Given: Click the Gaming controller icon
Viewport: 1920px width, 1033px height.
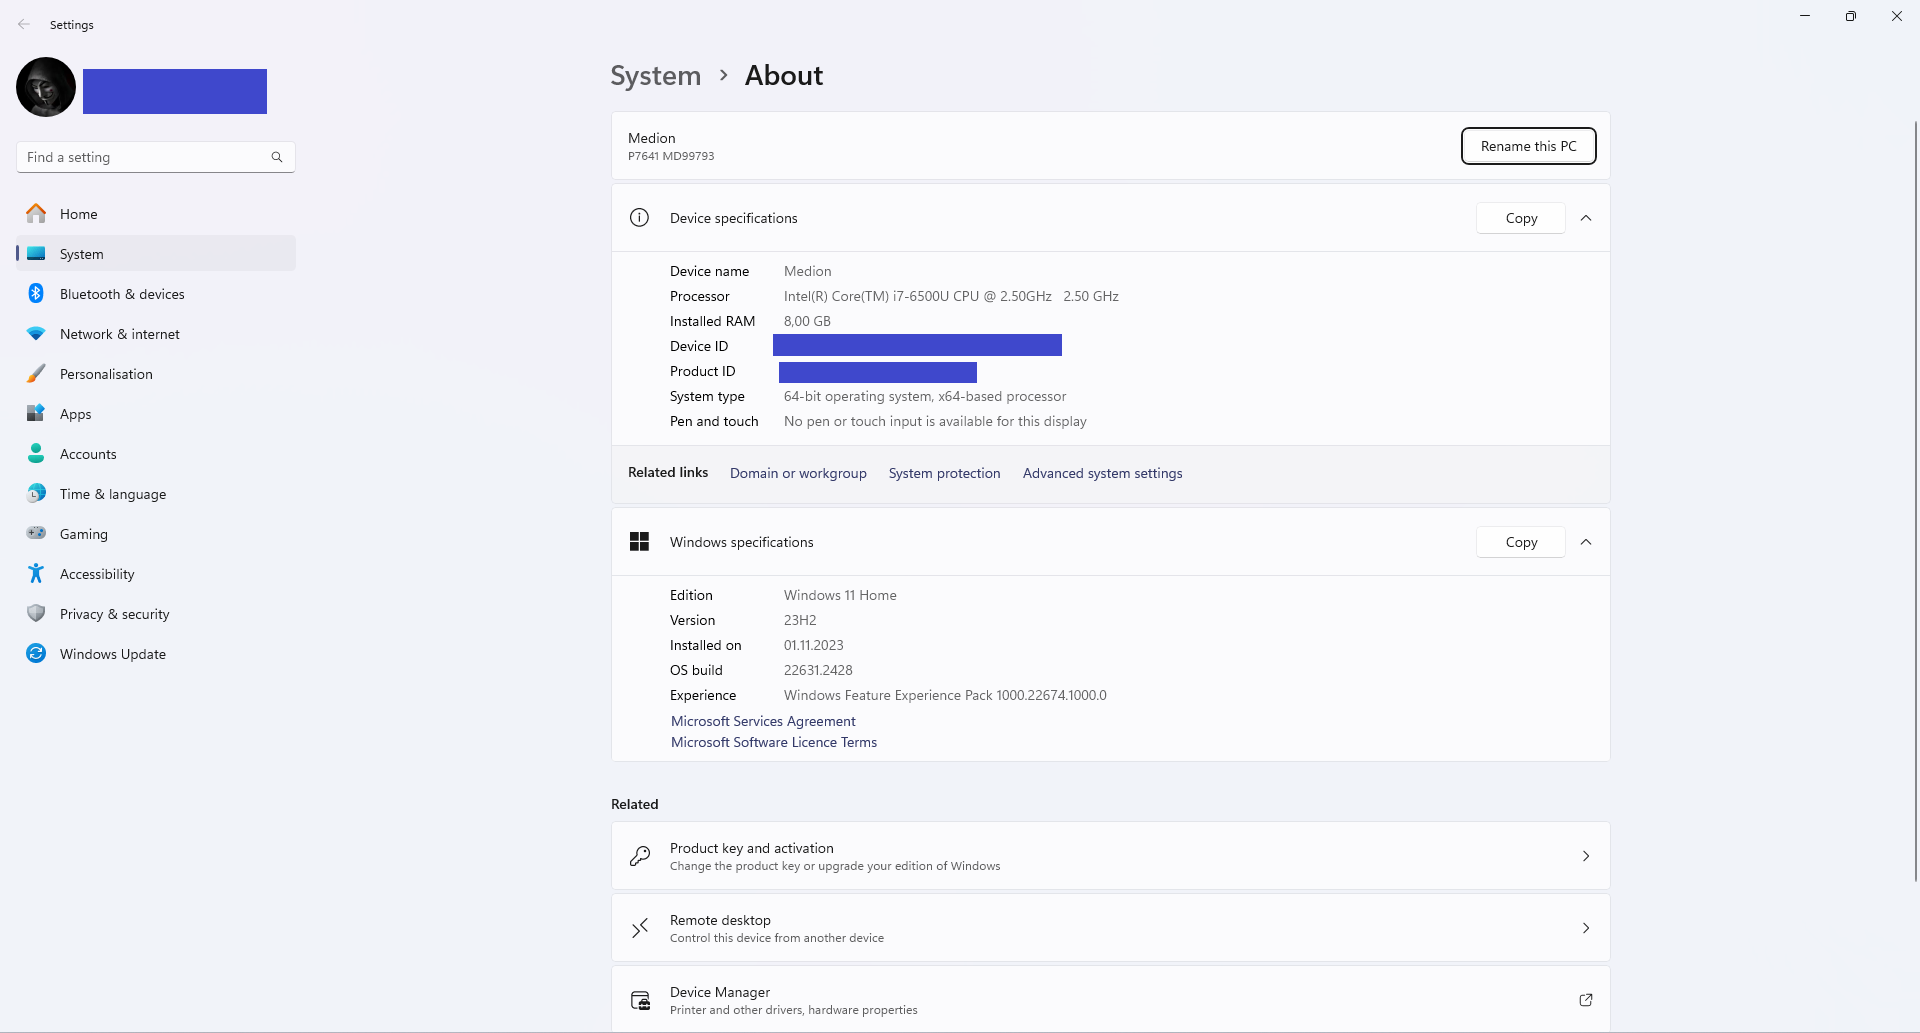Looking at the screenshot, I should [36, 533].
